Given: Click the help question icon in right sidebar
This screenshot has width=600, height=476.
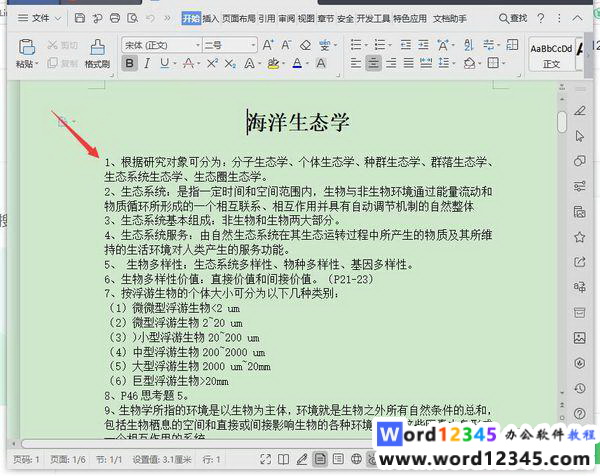Looking at the screenshot, I should tap(580, 413).
